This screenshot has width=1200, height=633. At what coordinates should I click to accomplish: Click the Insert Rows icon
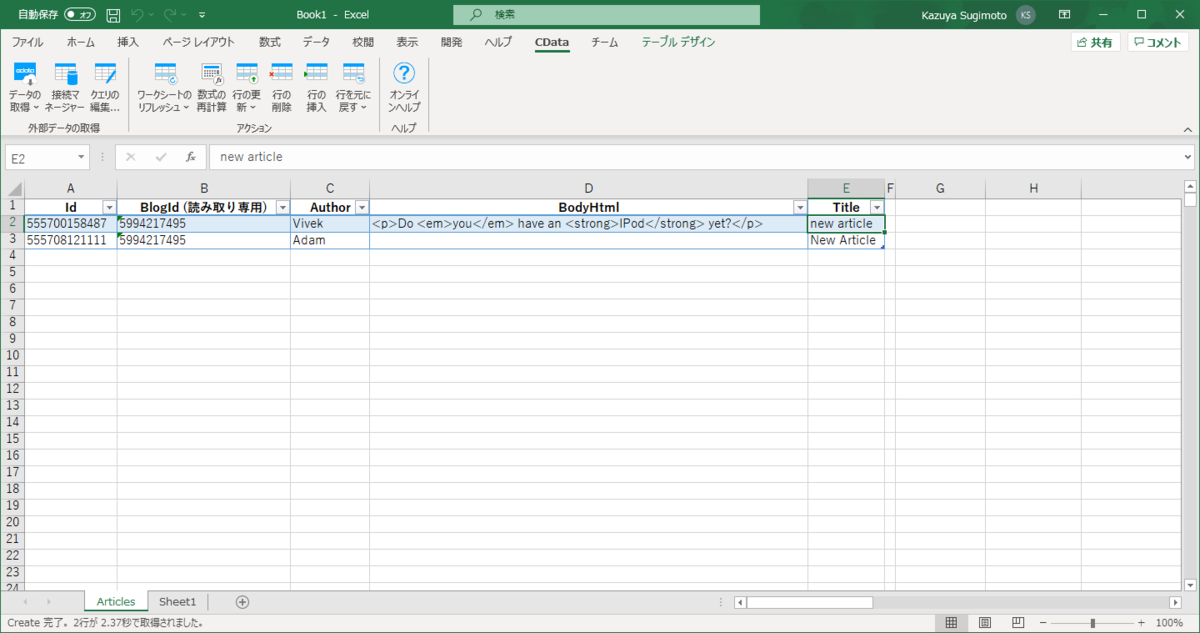(316, 74)
